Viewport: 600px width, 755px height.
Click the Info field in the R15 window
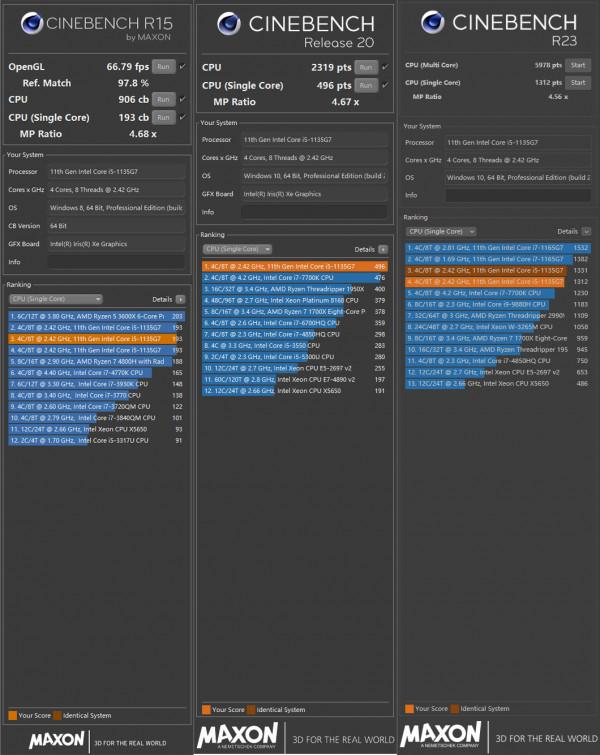tap(116, 262)
